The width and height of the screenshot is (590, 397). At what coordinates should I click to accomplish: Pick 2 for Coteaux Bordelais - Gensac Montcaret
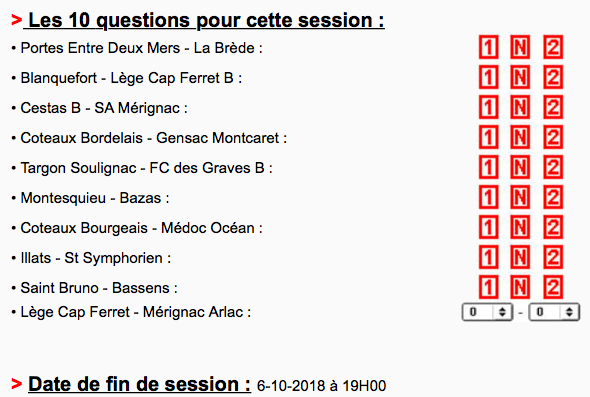[x=553, y=137]
